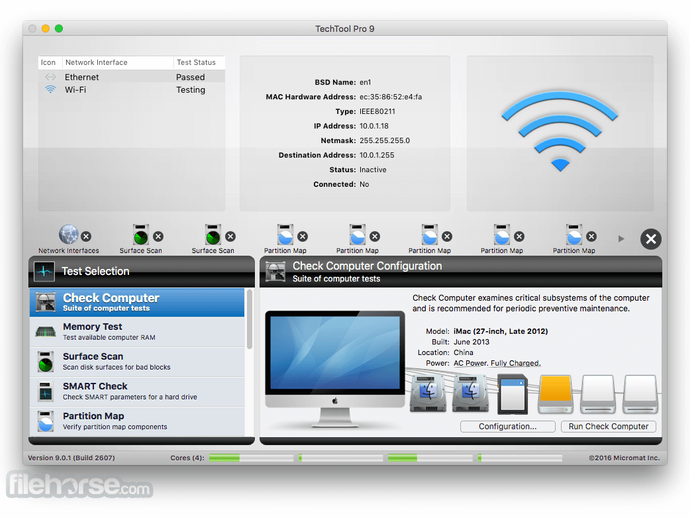This screenshot has width=690, height=518.
Task: Click the TechTool Pro 9 window title
Action: click(x=345, y=29)
